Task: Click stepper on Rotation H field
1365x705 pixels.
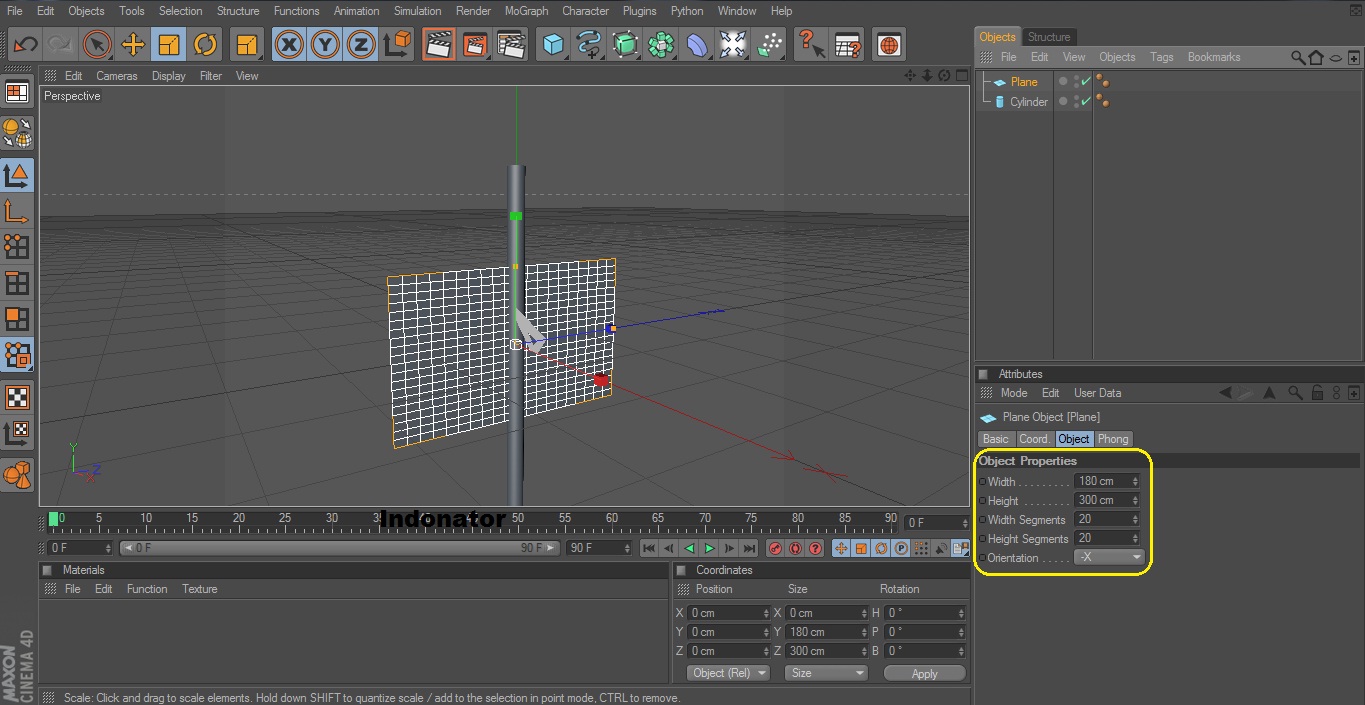Action: (961, 613)
